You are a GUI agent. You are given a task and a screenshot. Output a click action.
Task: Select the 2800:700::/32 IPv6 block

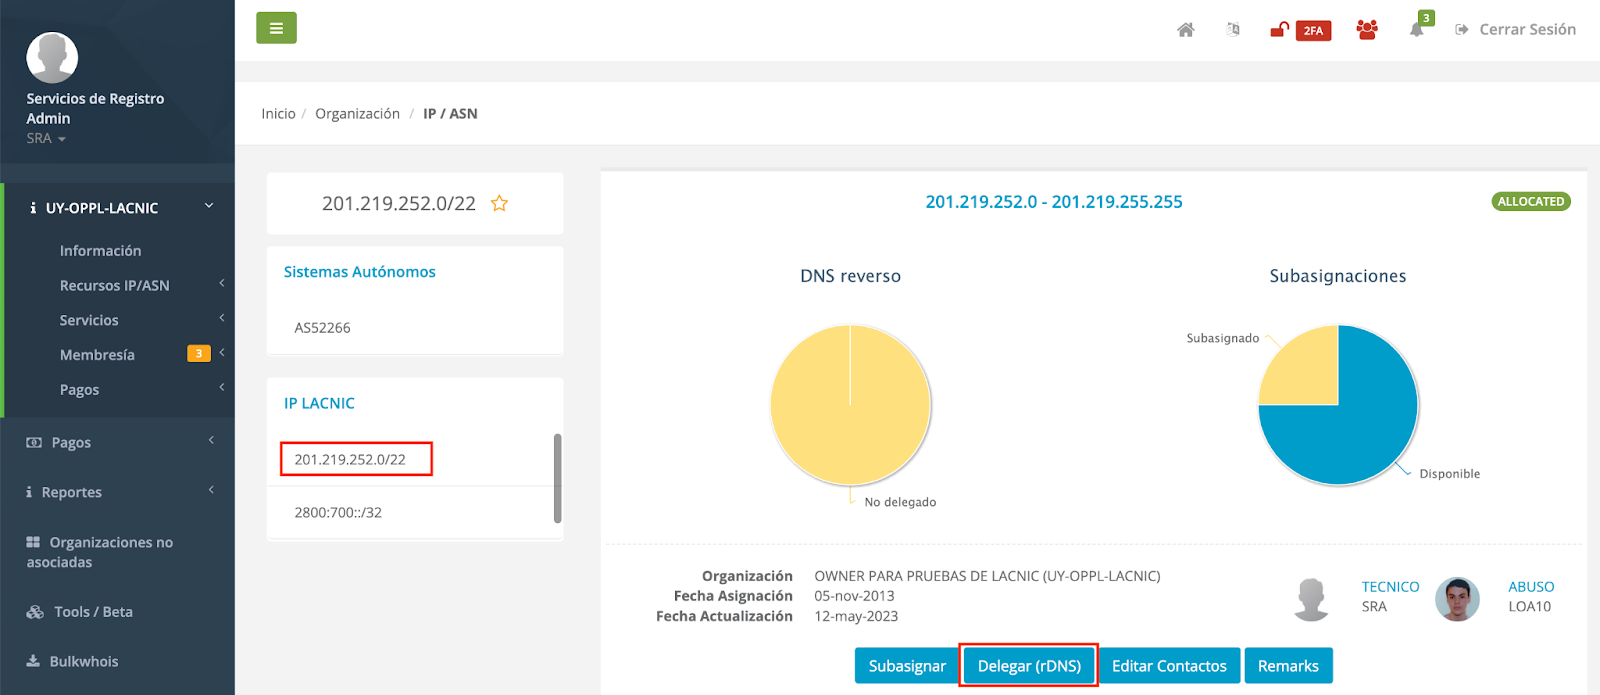tap(338, 512)
